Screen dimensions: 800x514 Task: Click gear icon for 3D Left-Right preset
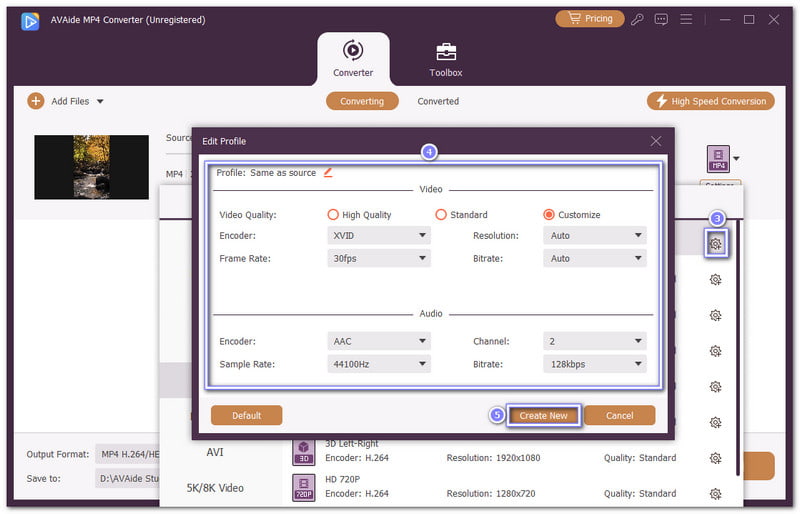715,458
